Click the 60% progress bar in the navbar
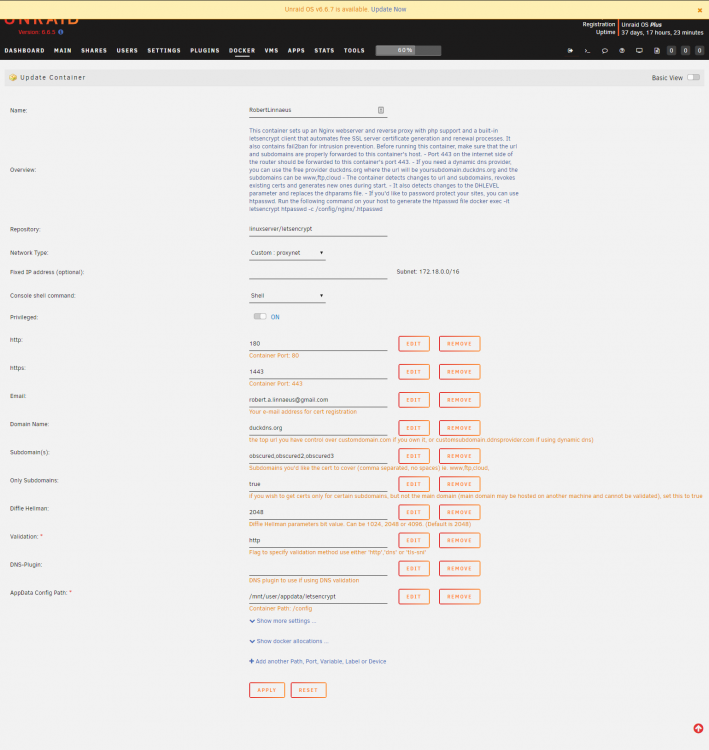709x750 pixels. coord(408,50)
